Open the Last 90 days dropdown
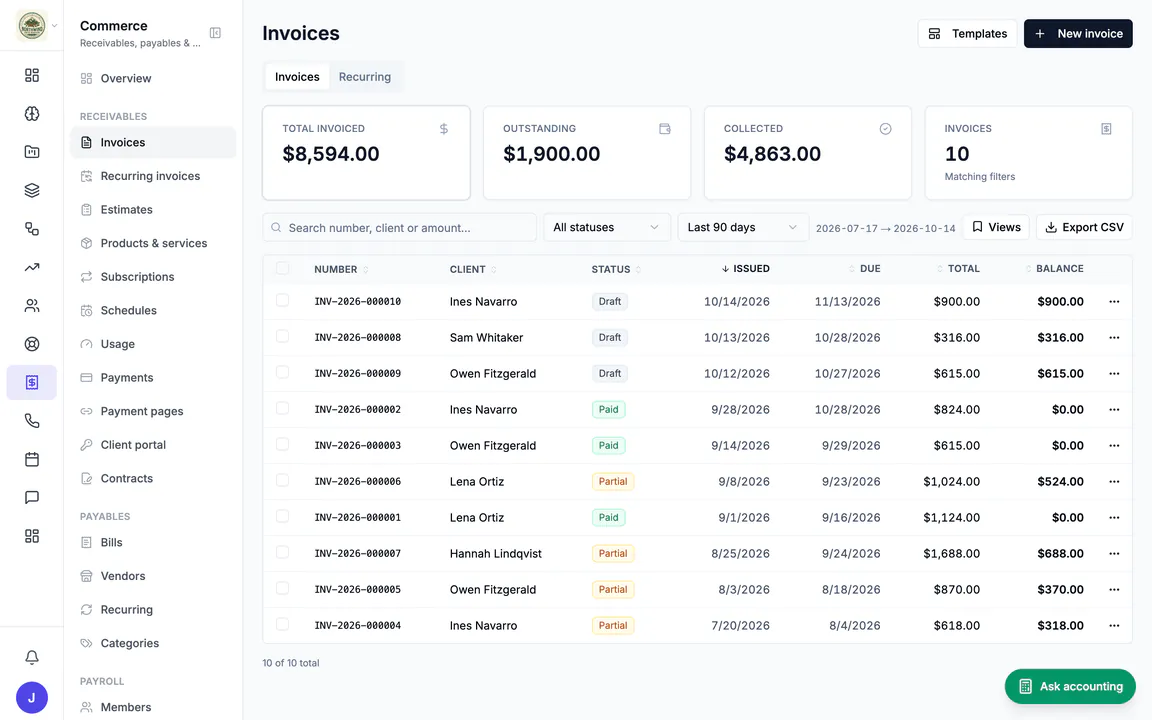This screenshot has height=720, width=1152. point(743,227)
